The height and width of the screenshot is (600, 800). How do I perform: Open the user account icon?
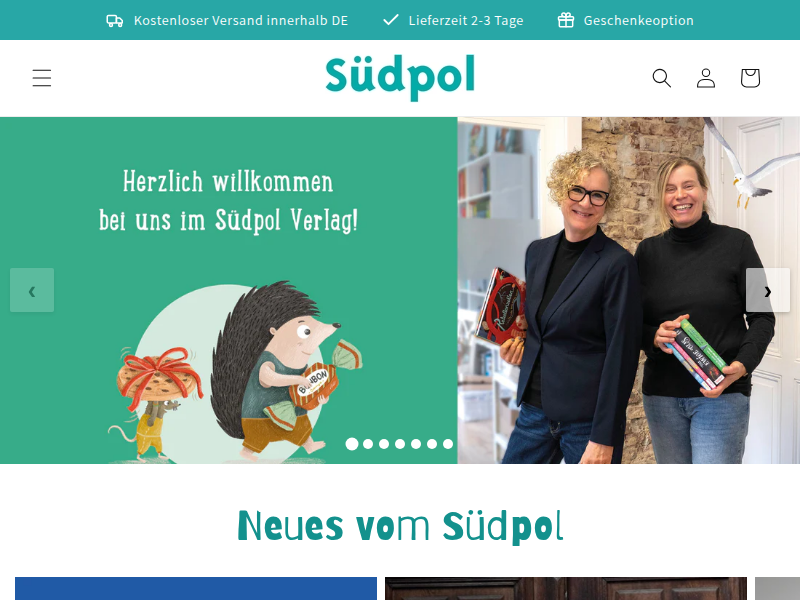point(706,78)
